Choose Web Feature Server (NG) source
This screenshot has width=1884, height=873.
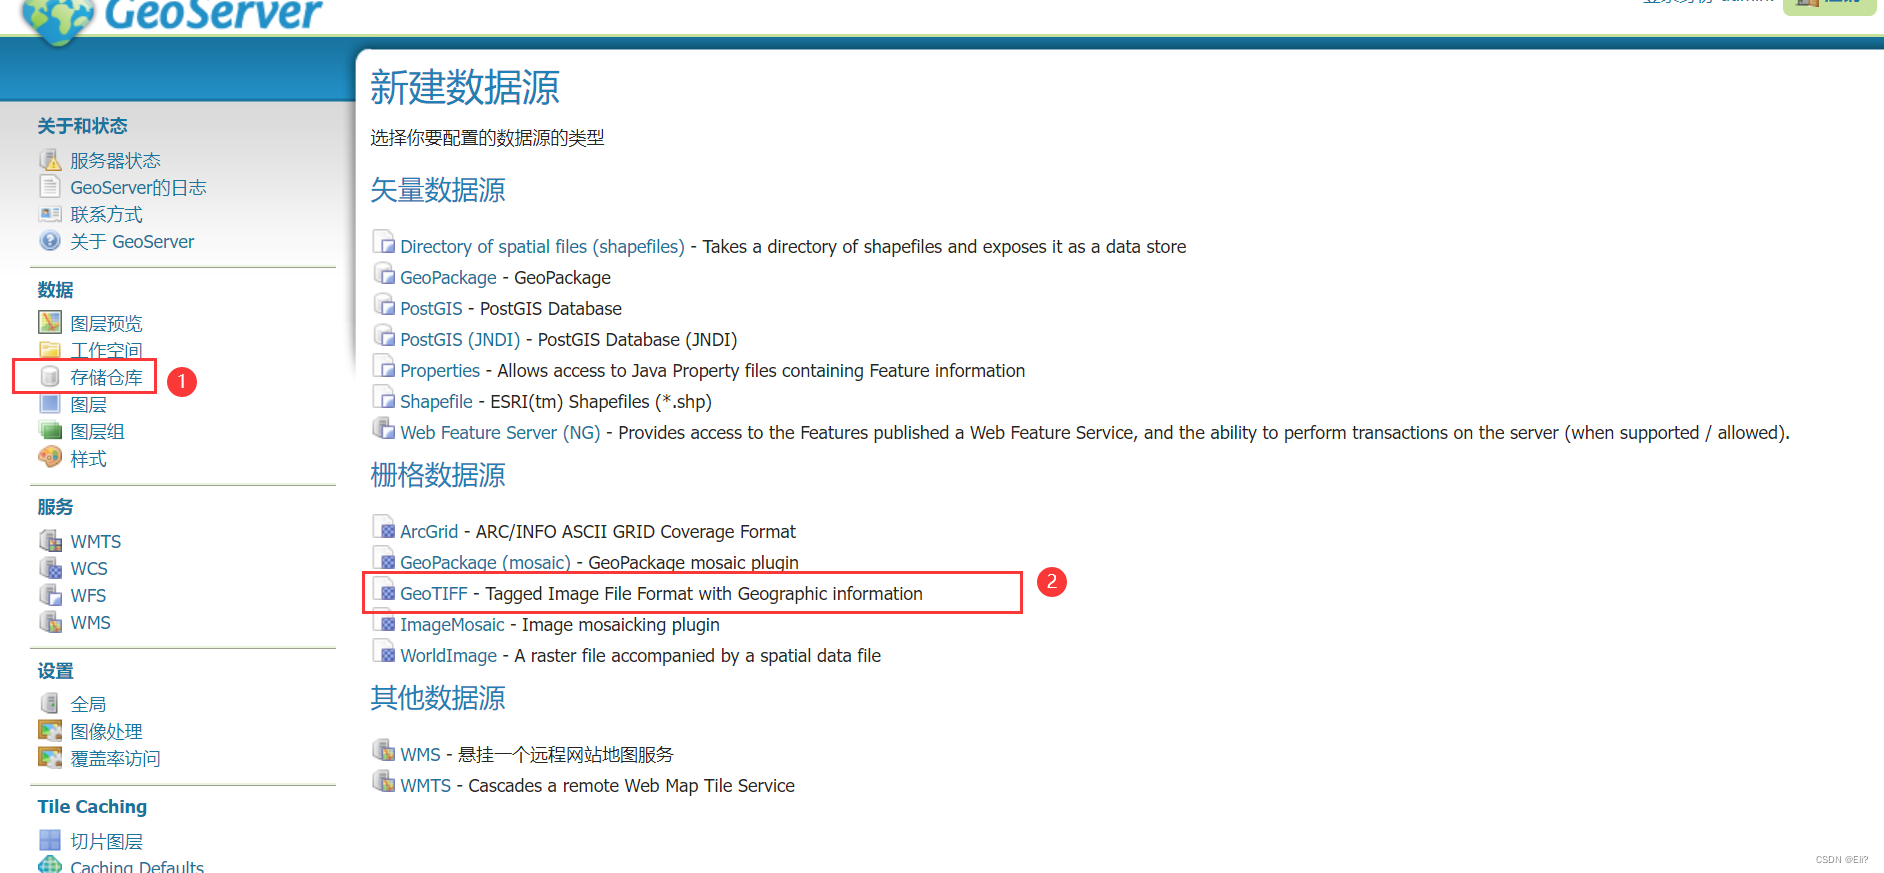(x=500, y=432)
